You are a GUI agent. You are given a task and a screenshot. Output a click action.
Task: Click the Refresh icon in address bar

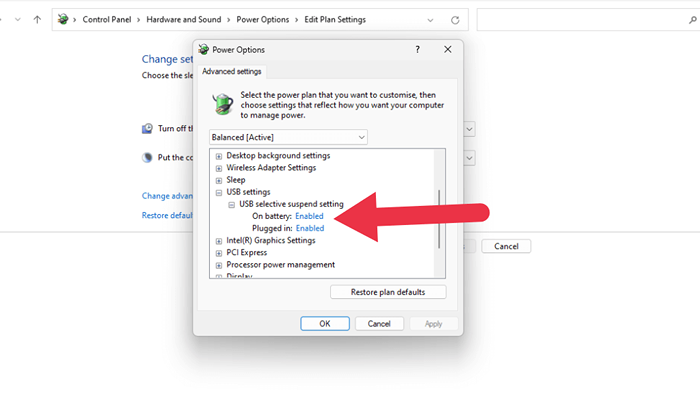[x=455, y=20]
